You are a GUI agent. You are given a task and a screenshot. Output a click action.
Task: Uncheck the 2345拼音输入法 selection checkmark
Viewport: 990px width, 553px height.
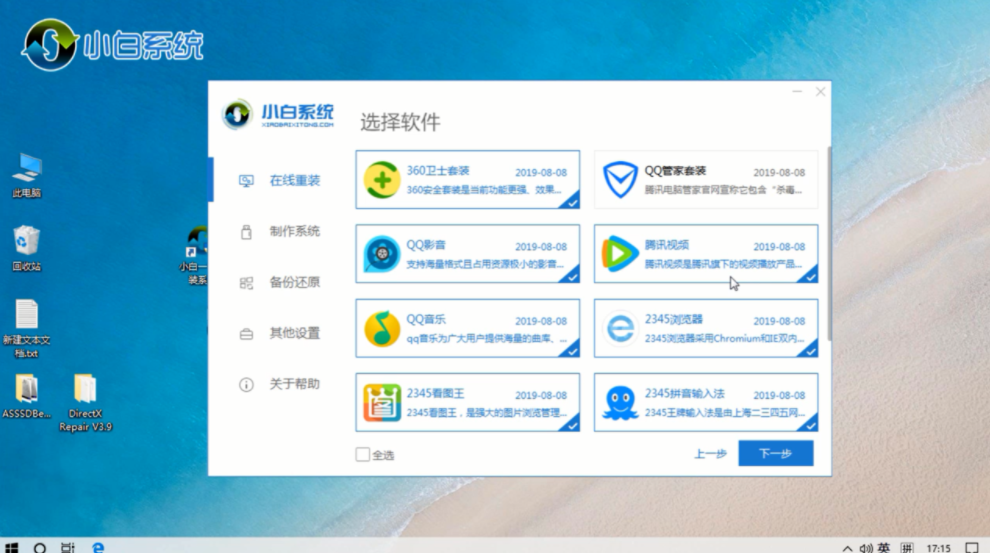809,425
